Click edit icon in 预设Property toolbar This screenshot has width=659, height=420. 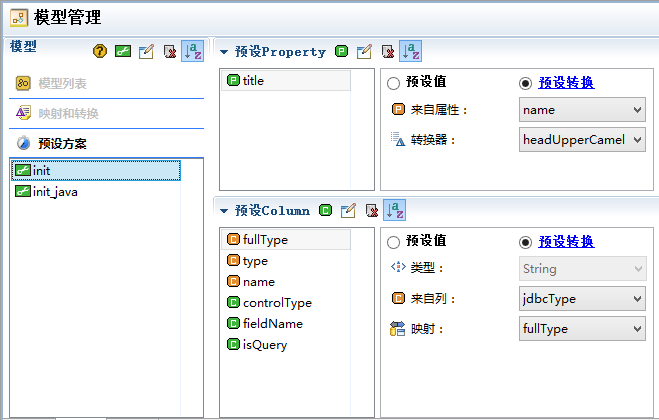click(364, 51)
